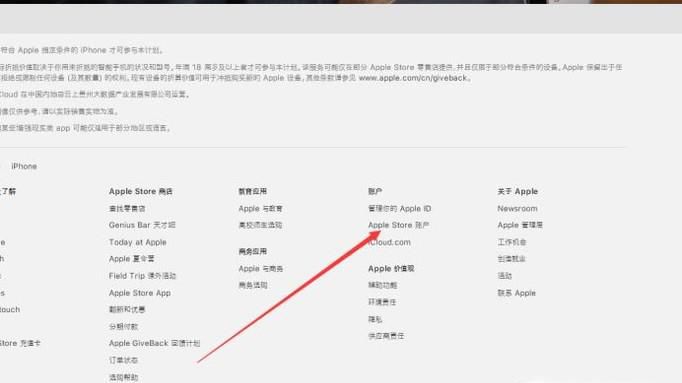
Task: Click the 账户 column heading
Action: [375, 191]
